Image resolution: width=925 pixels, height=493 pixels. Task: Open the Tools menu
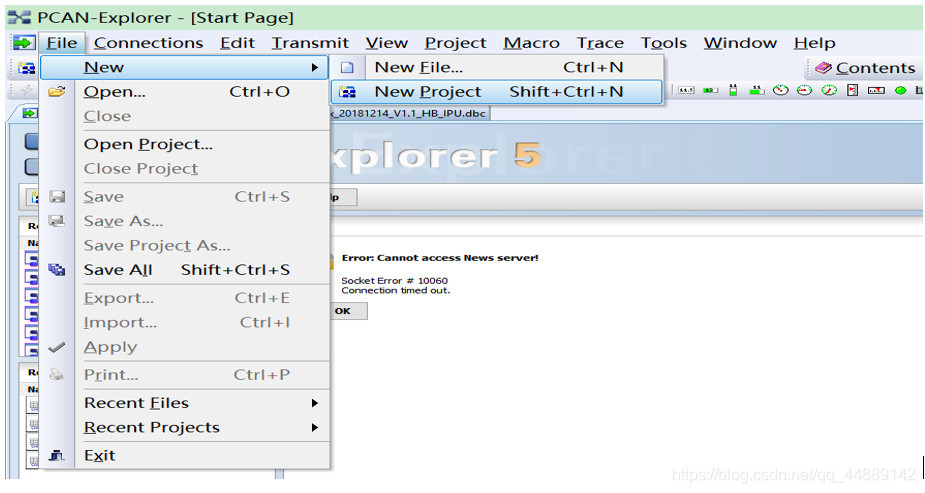tap(664, 42)
